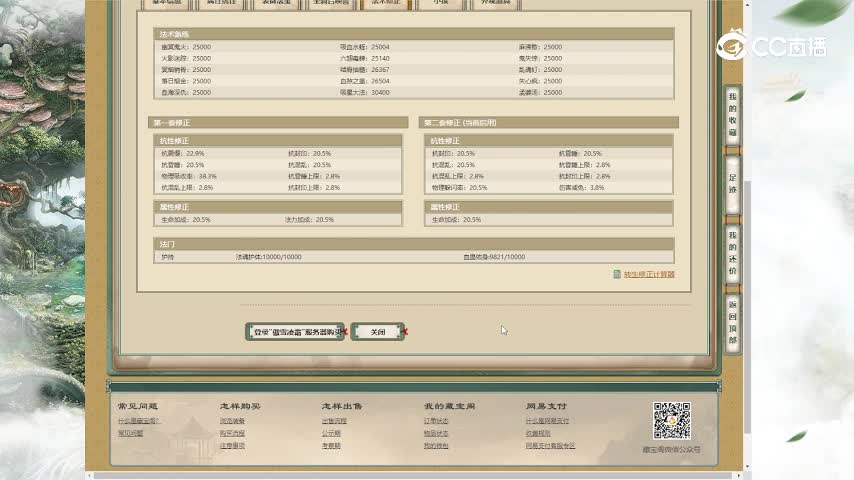Click the calculator icon beside 转生修正计算器
Image resolution: width=854 pixels, height=480 pixels.
(616, 274)
